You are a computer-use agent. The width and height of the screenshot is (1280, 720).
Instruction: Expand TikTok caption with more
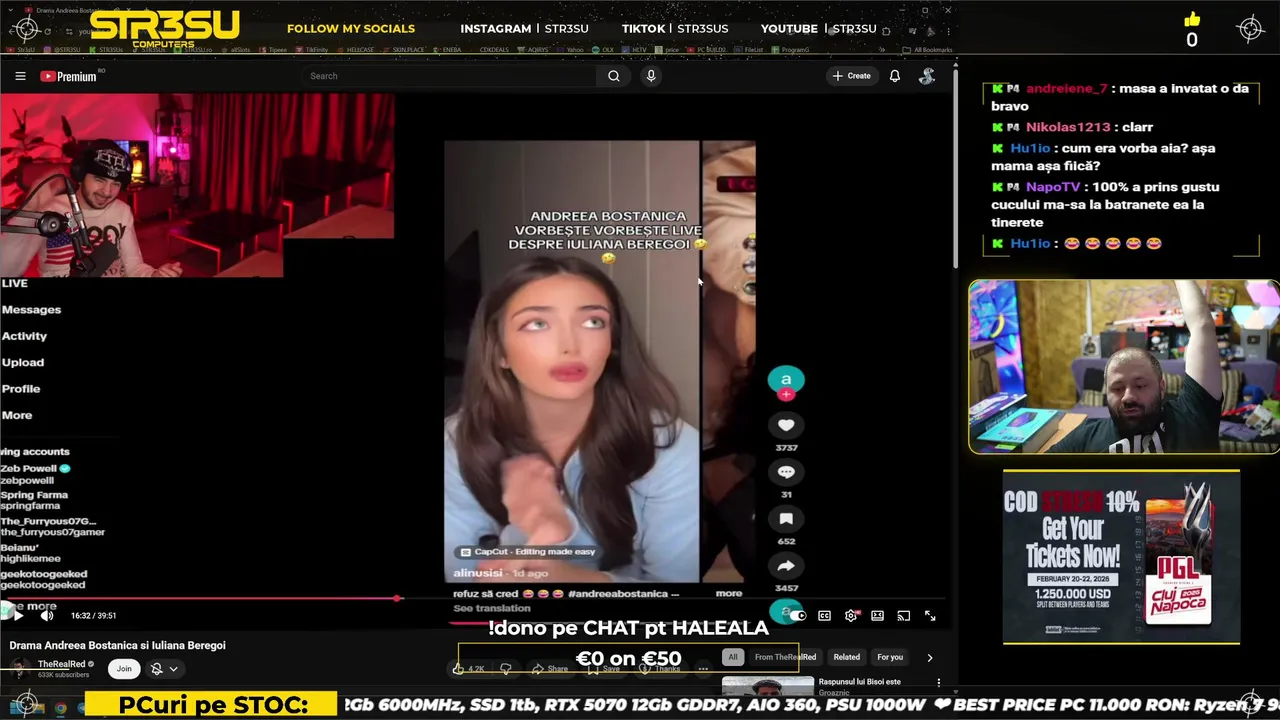coord(729,593)
